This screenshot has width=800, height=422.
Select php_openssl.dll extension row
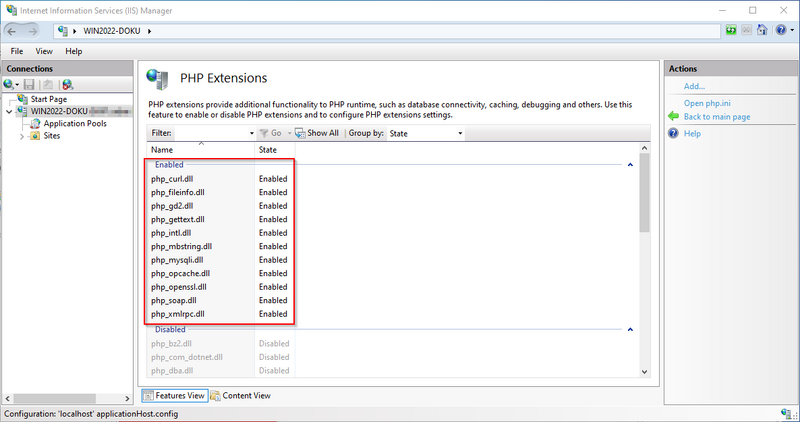[220, 287]
